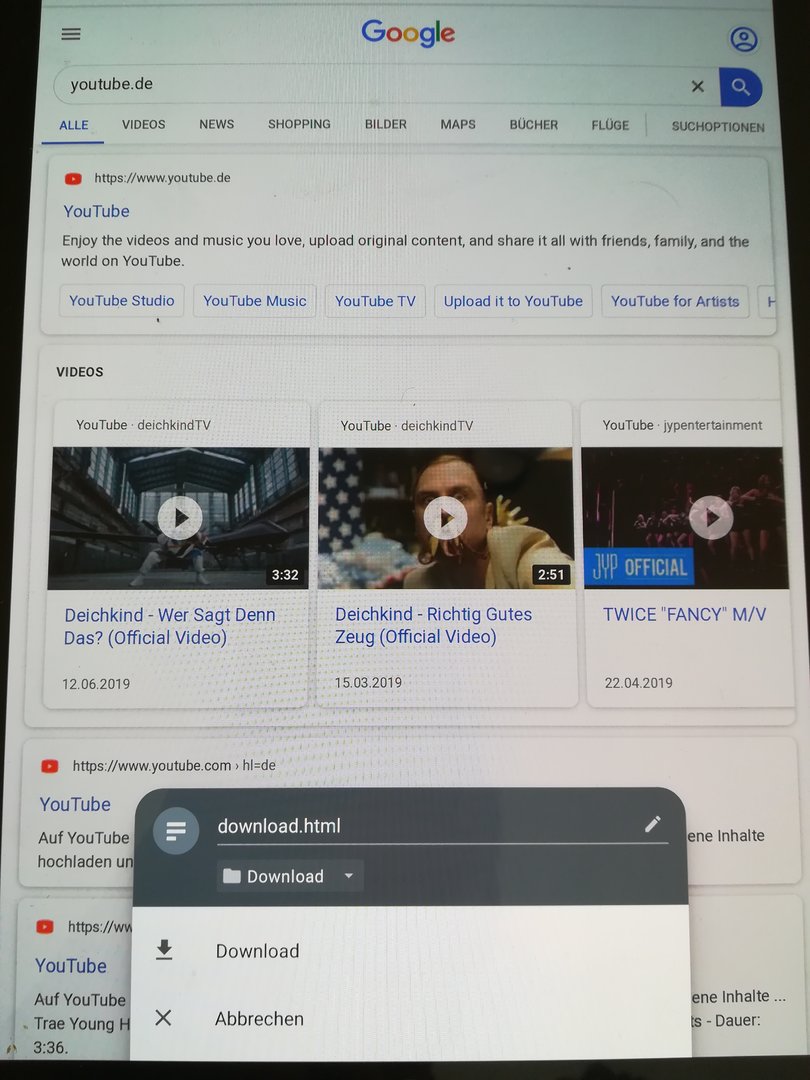This screenshot has width=810, height=1080.
Task: Open the FLÜGE tab
Action: [x=610, y=125]
